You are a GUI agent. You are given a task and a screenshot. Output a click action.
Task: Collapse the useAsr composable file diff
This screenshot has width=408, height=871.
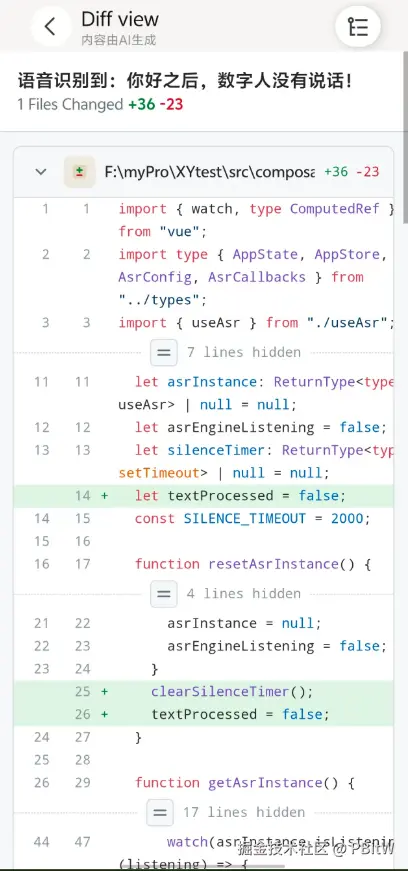[x=41, y=172]
